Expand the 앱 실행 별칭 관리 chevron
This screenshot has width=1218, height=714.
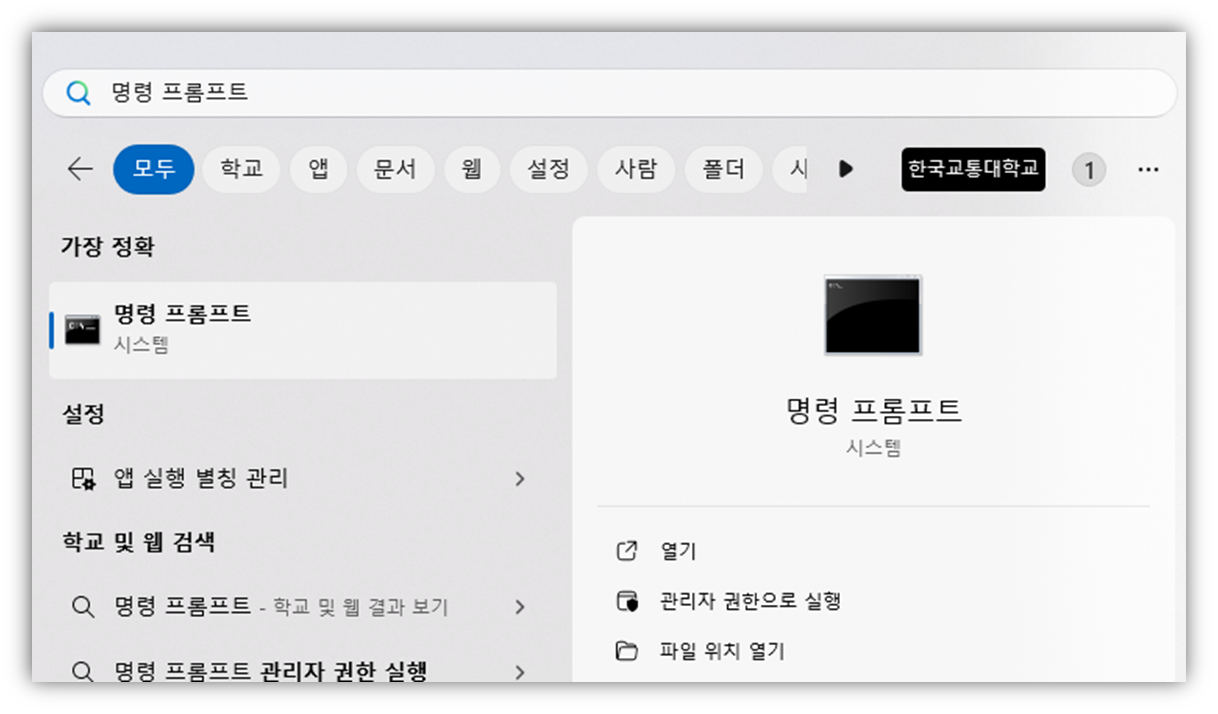pyautogui.click(x=519, y=479)
